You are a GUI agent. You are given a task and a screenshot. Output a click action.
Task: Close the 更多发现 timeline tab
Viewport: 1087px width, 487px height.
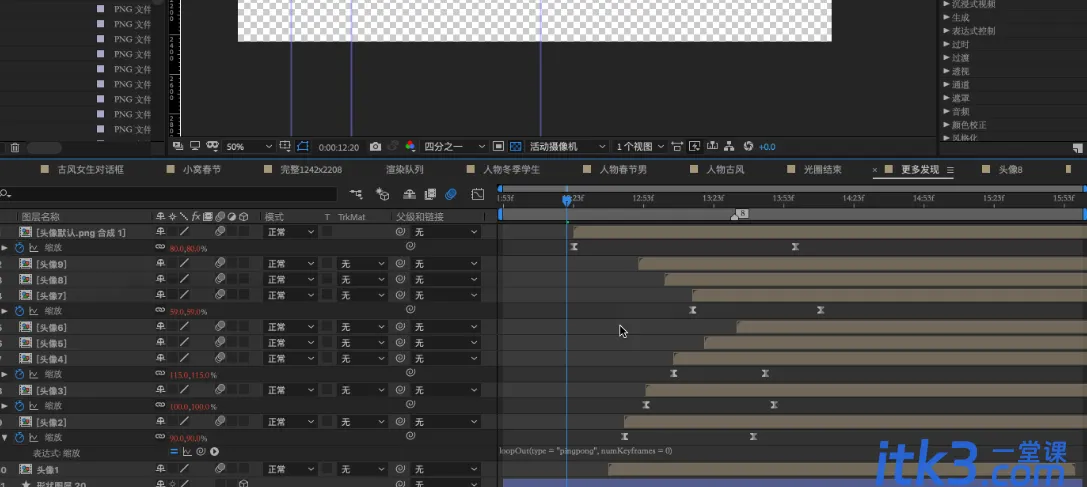[875, 169]
